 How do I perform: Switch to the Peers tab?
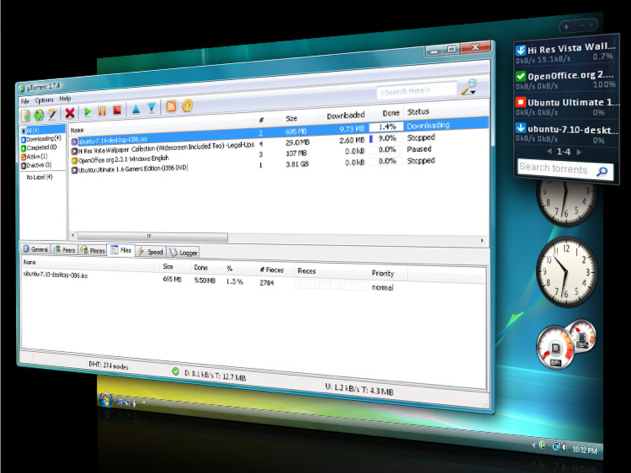click(x=64, y=250)
